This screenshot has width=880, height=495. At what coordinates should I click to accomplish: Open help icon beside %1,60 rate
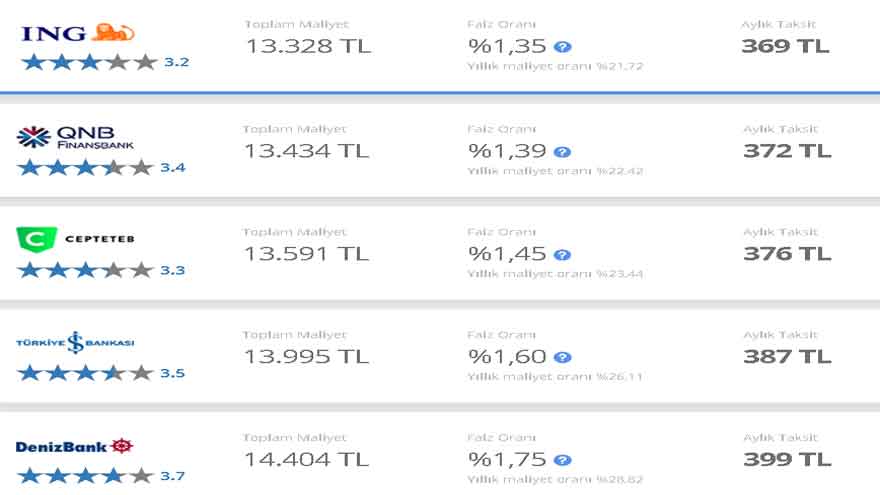pyautogui.click(x=563, y=357)
